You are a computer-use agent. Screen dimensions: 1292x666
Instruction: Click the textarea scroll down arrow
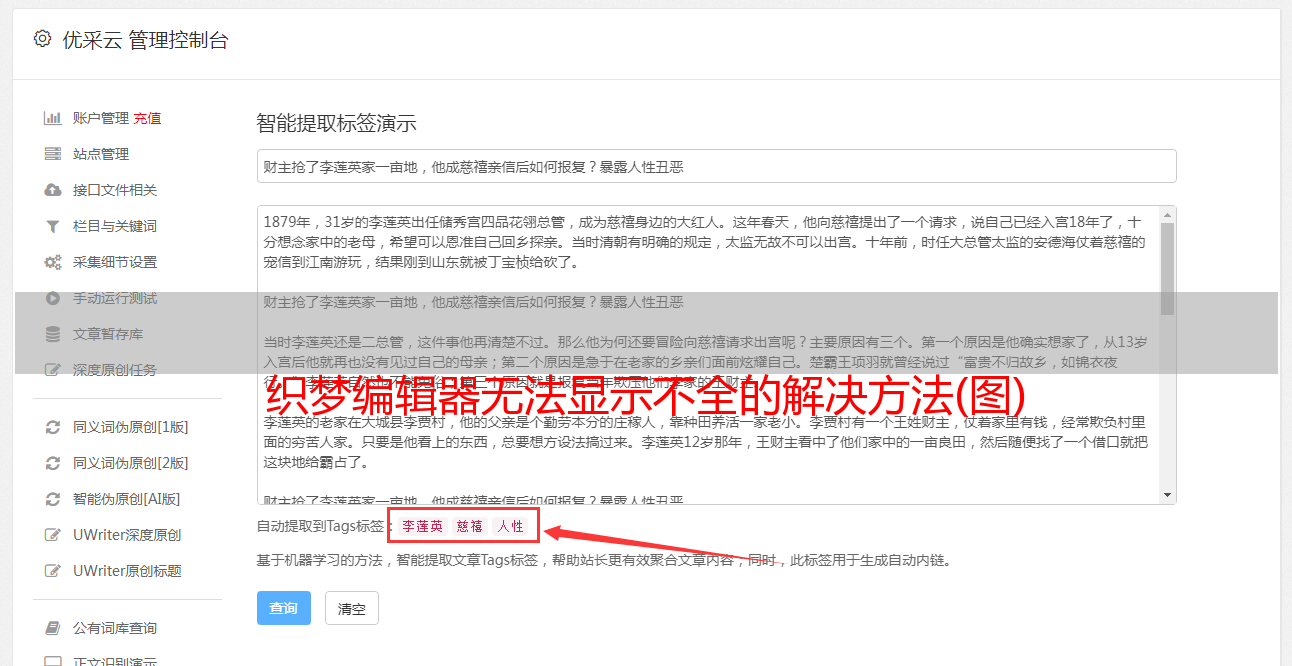(x=1167, y=496)
